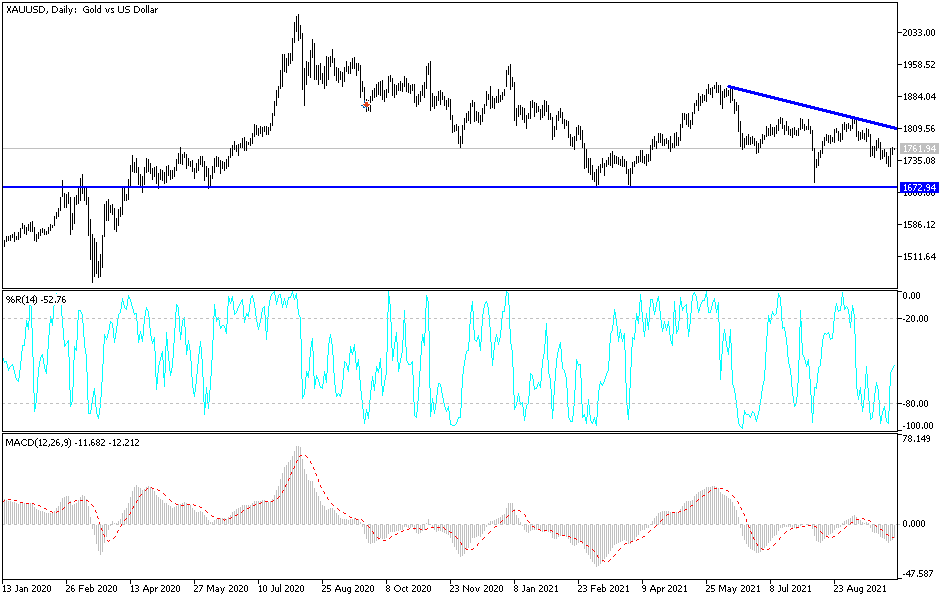Click the 9 Apr 2021 date label
Screen dimensions: 950x600
pyautogui.click(x=665, y=589)
